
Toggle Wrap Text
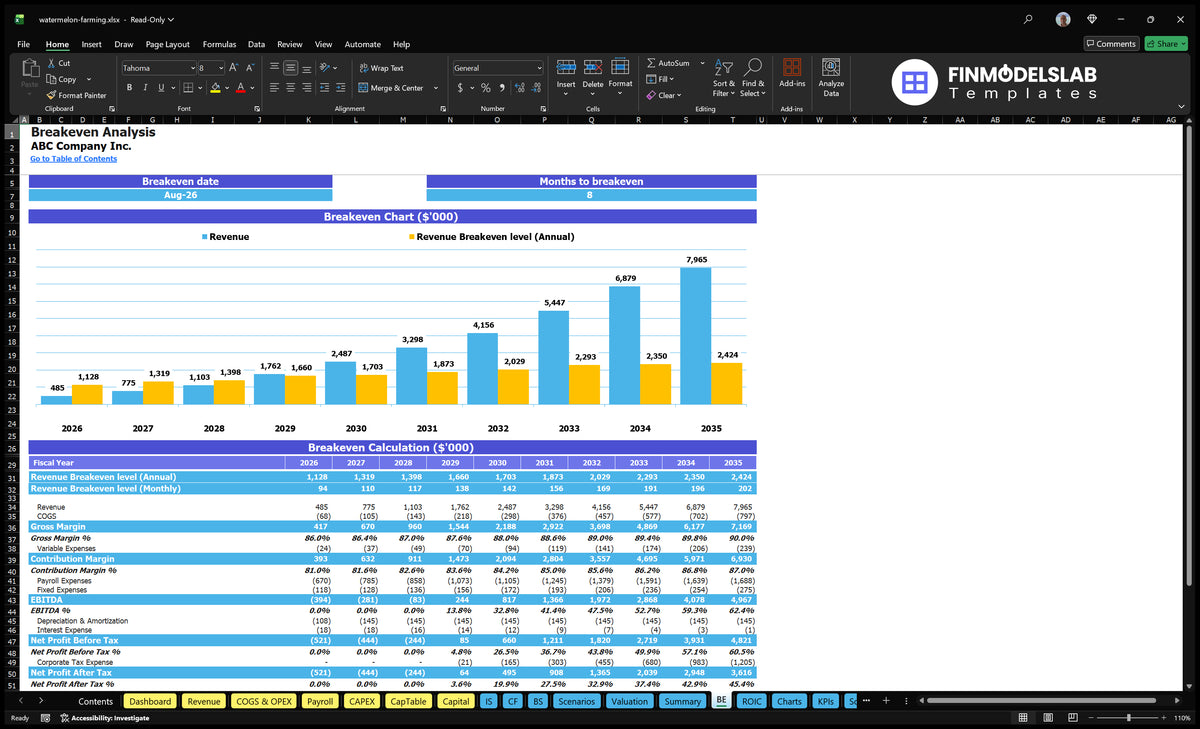(381, 68)
